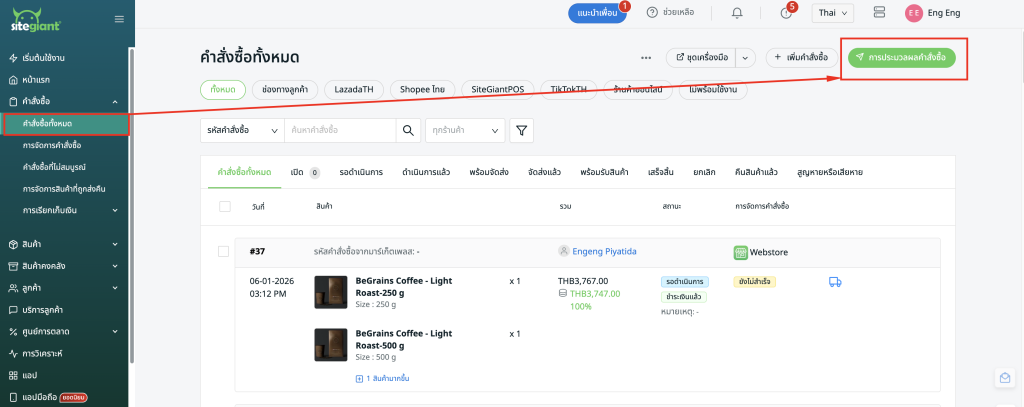This screenshot has width=1024, height=407.
Task: Check the order #37 checkbox
Action: [224, 251]
